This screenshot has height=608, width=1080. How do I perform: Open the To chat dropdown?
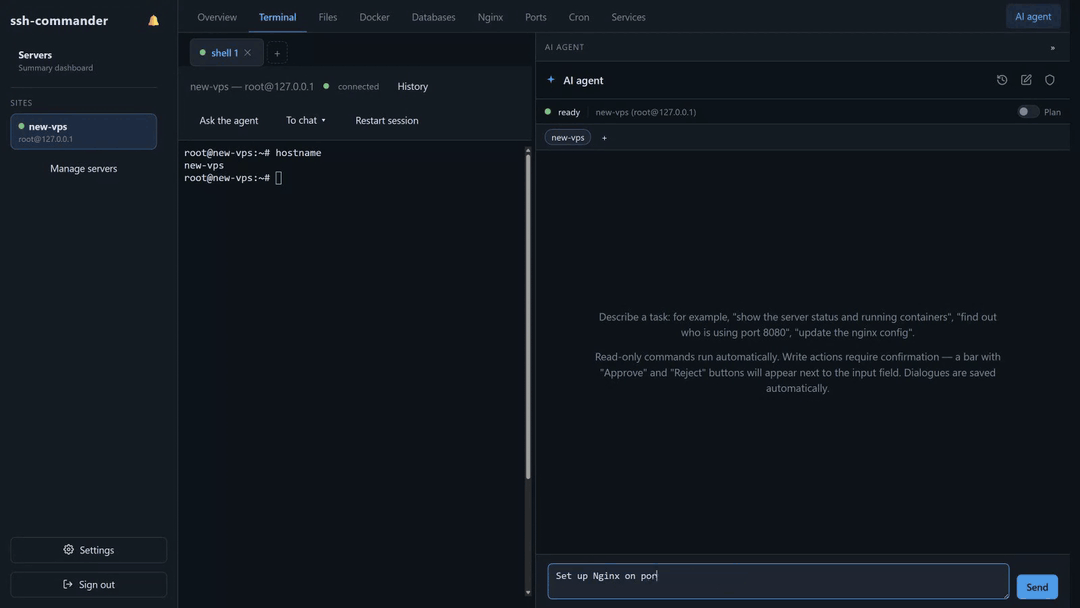pos(306,120)
